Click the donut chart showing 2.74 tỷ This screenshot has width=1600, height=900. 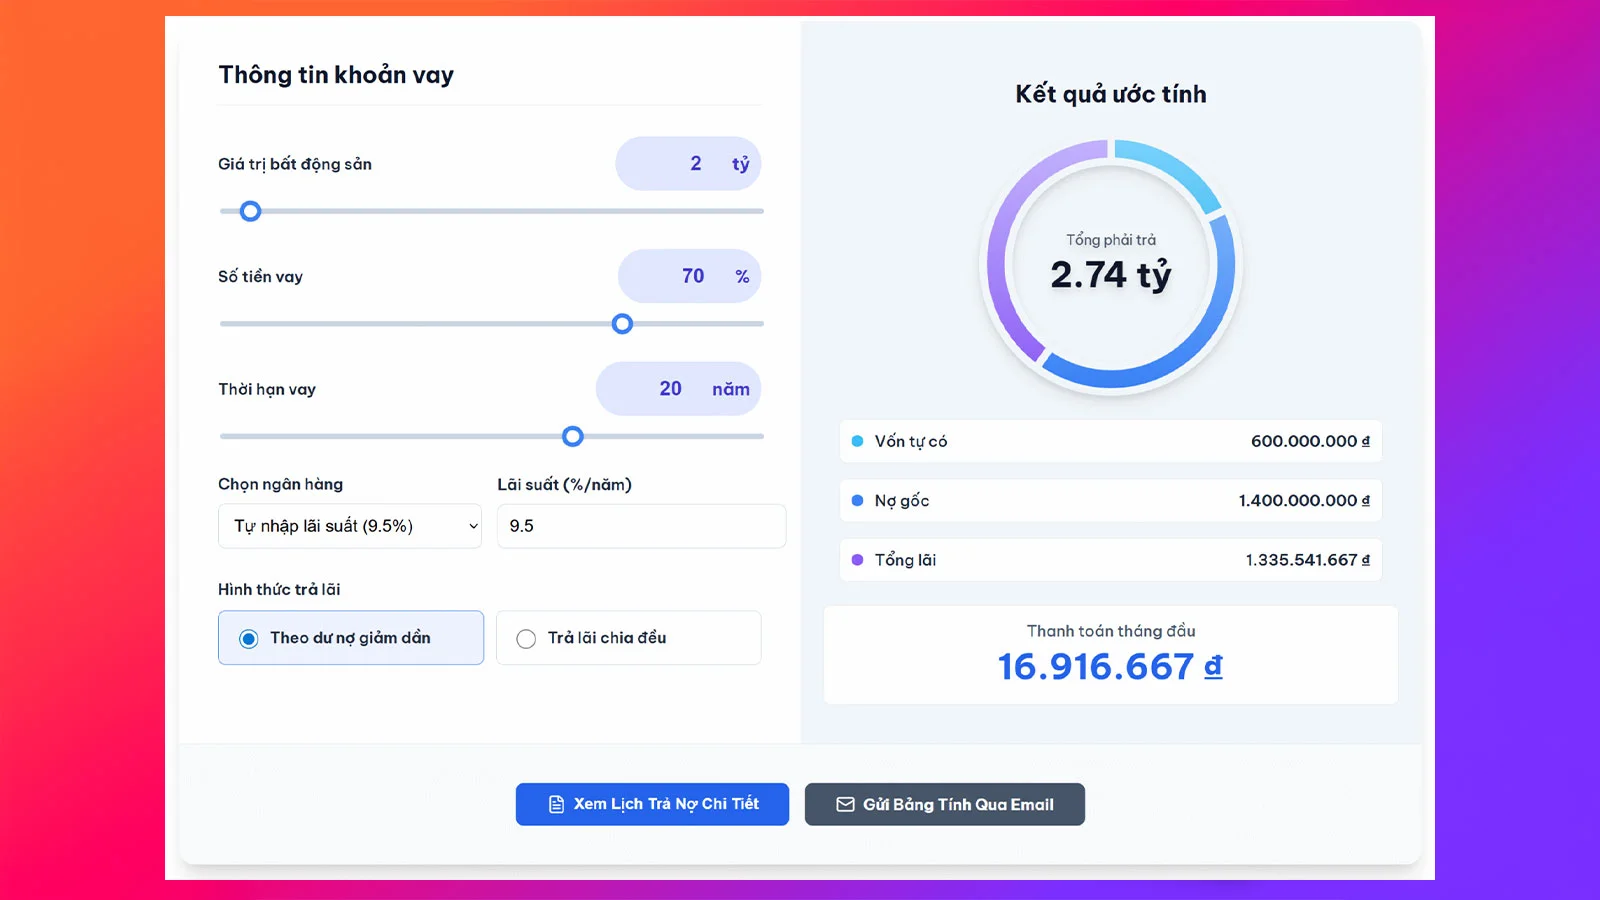[x=1111, y=265]
